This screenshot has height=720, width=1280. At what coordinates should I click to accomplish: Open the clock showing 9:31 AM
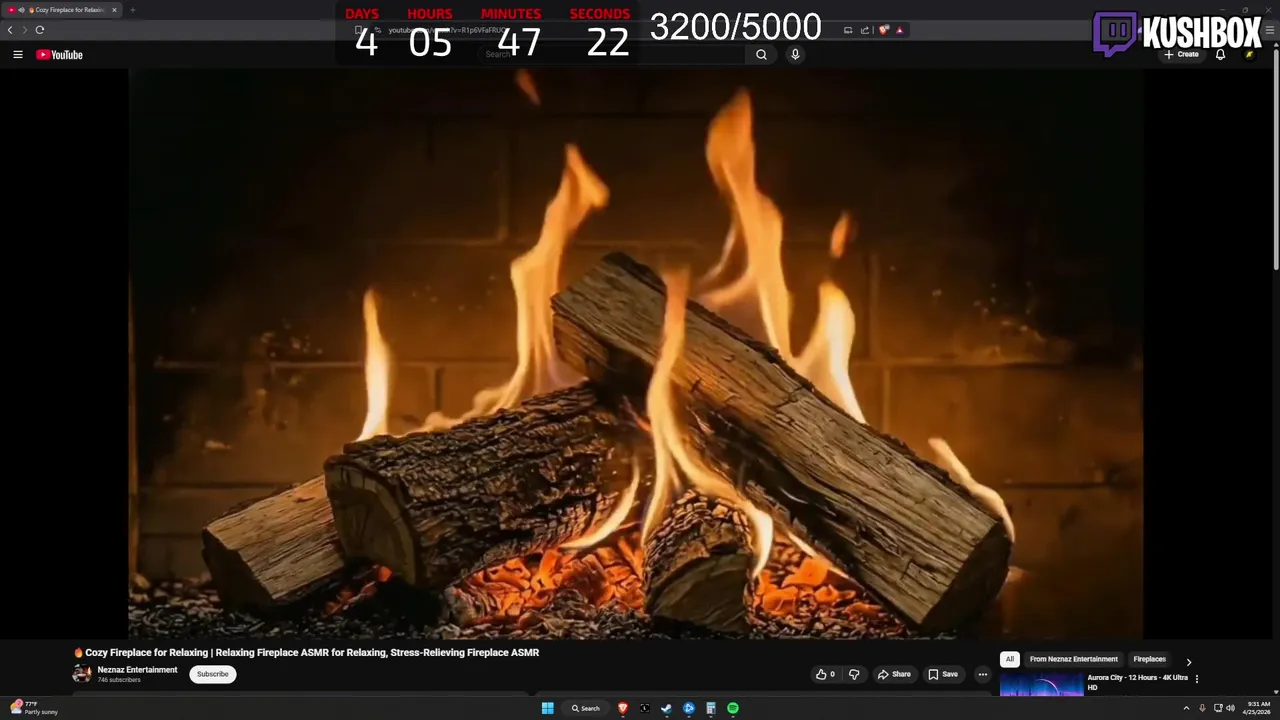1257,708
